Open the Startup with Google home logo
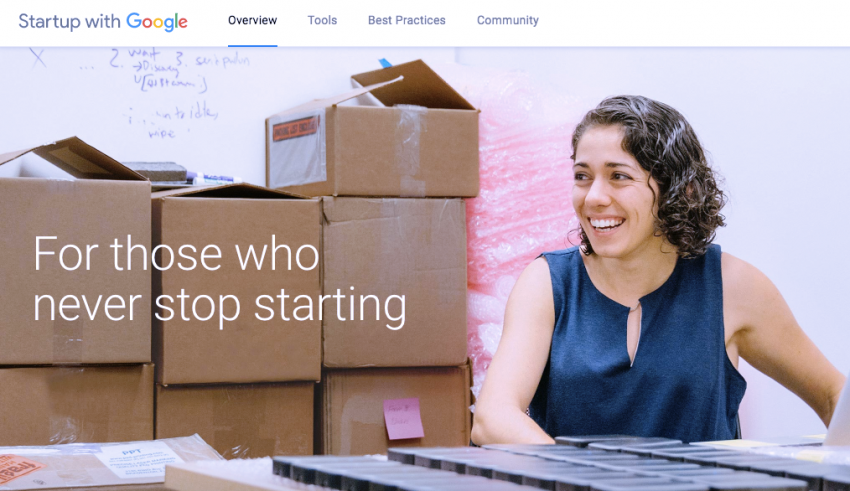 point(103,22)
